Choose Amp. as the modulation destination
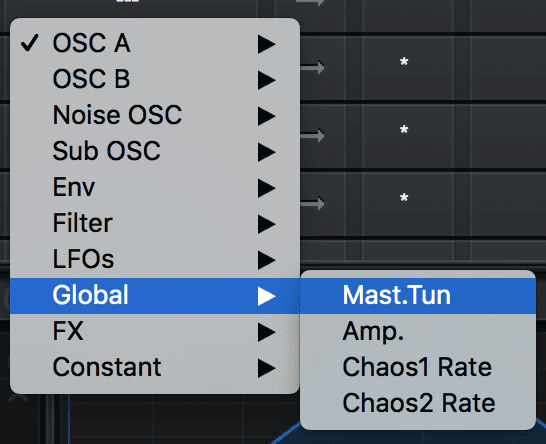 (418, 332)
